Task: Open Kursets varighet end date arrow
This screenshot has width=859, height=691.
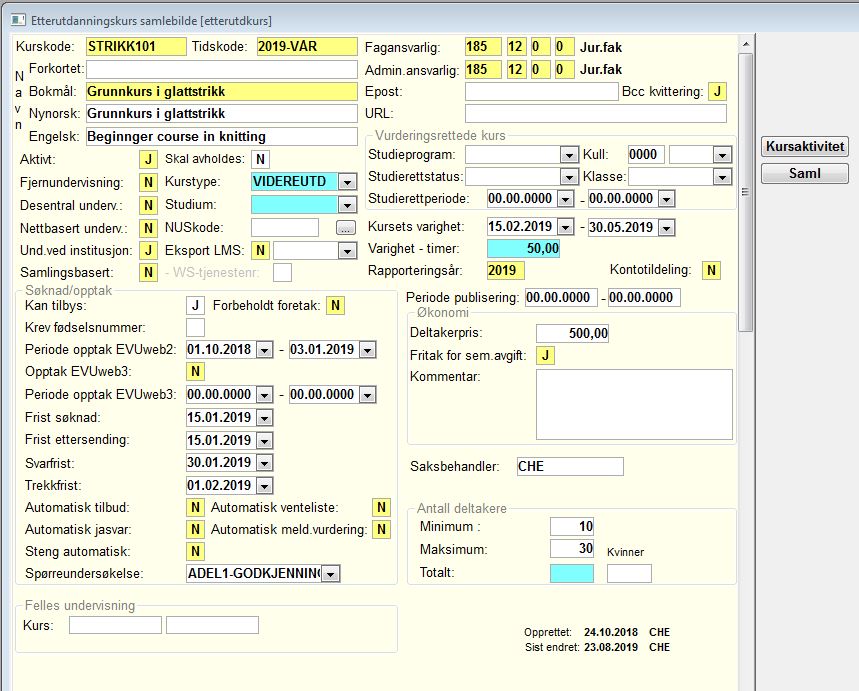Action: point(666,227)
